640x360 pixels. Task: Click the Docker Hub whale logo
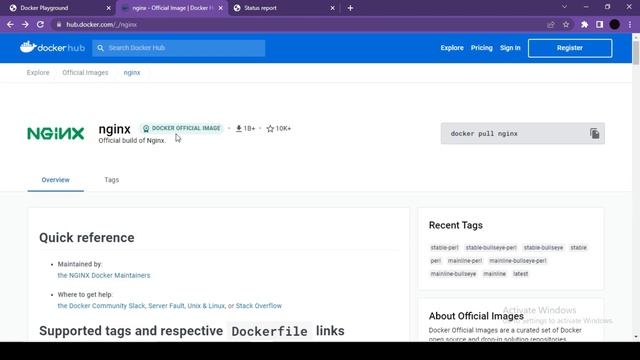coord(52,47)
